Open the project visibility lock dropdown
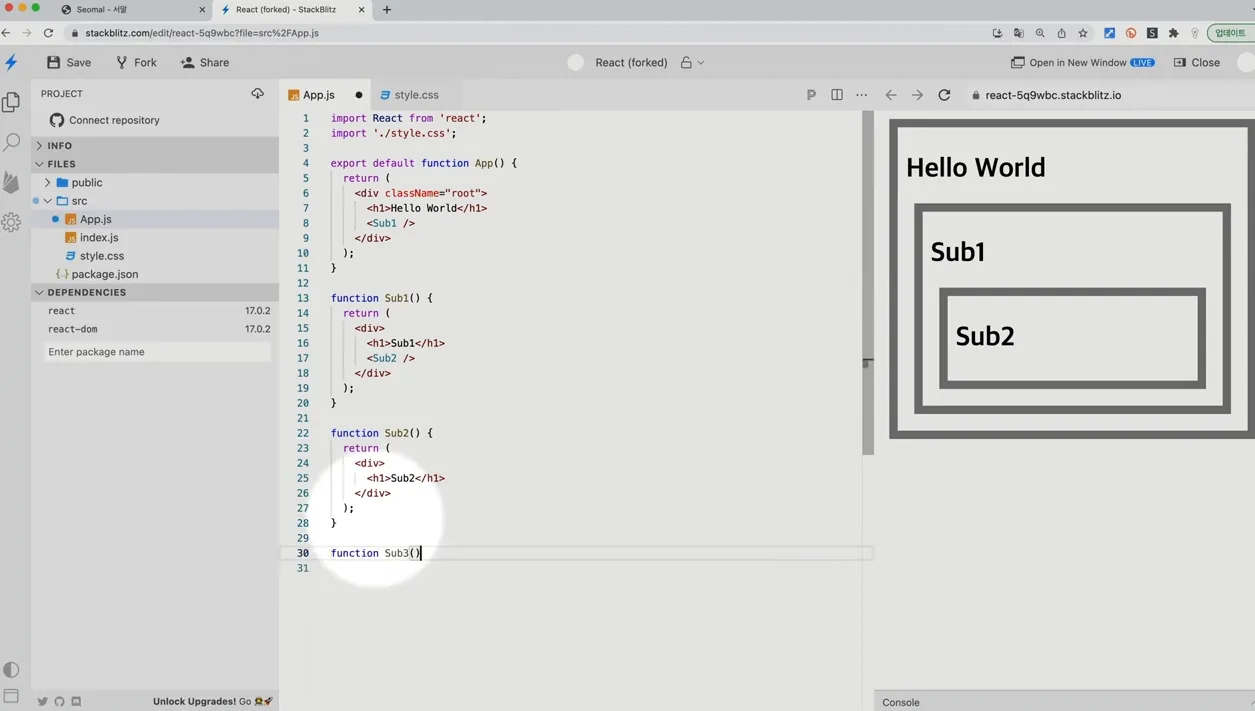Screen dimensions: 1255x711 (693, 62)
